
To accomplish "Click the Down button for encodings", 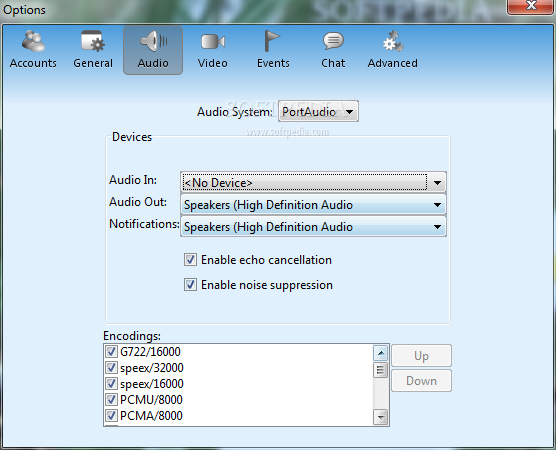I will click(421, 380).
